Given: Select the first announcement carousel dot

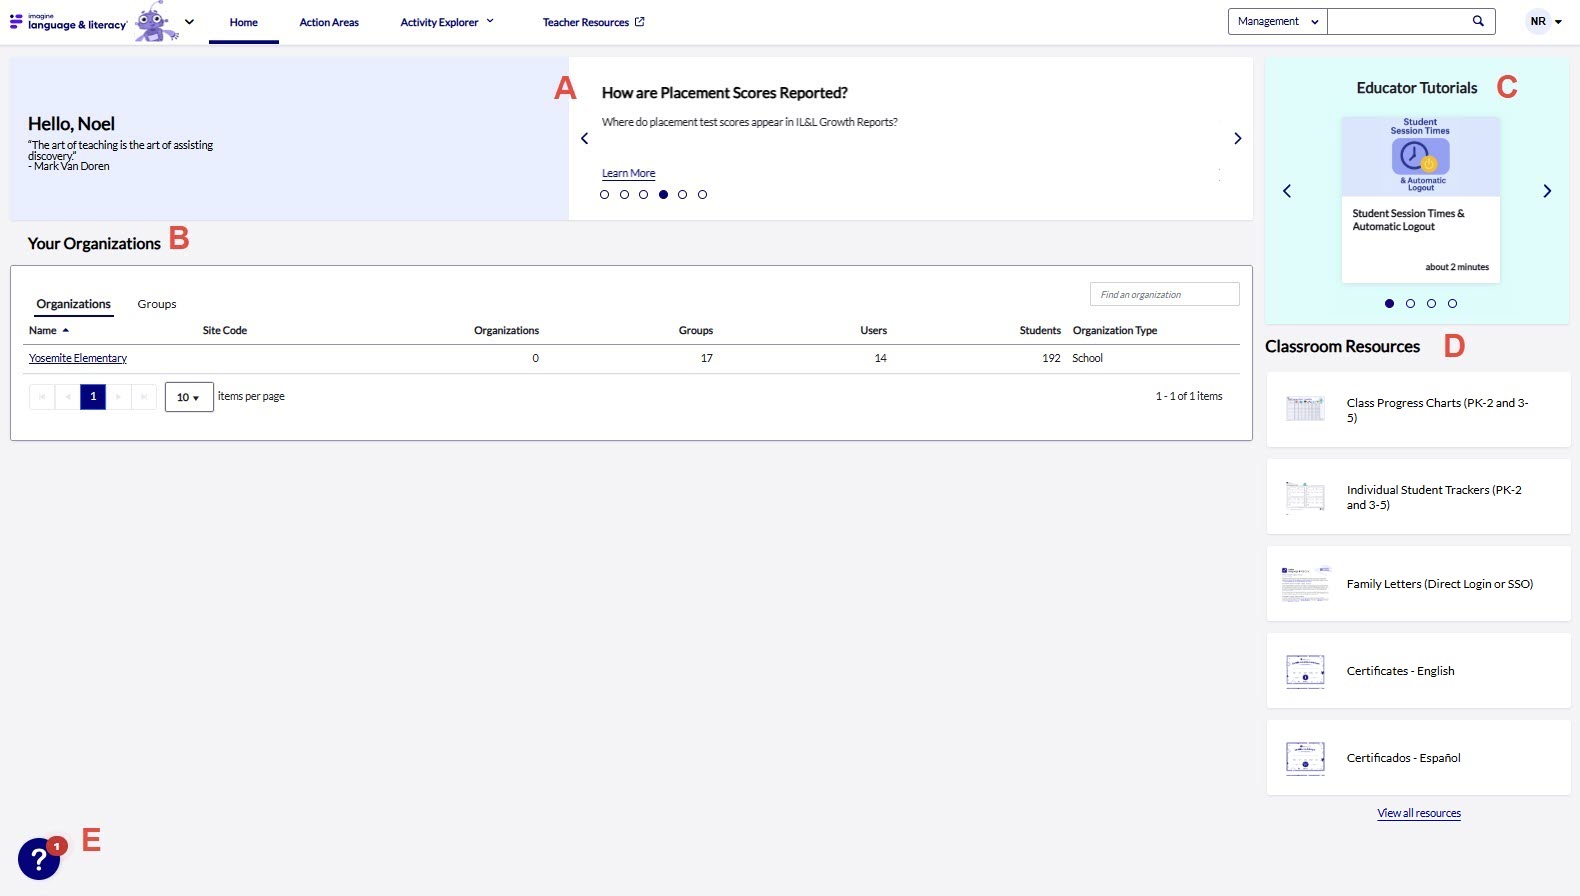Looking at the screenshot, I should coord(604,195).
